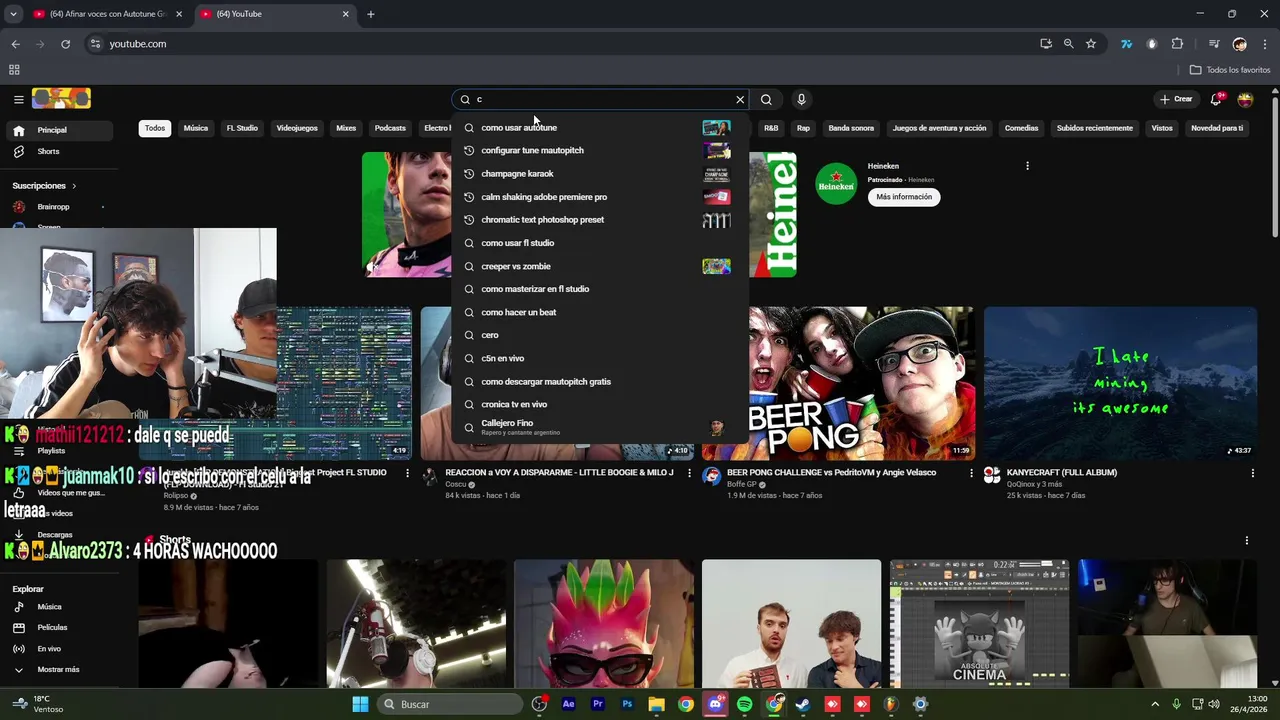The width and height of the screenshot is (1280, 720).
Task: Open options for REACCION A VOY A DISPARARME video
Action: click(689, 473)
